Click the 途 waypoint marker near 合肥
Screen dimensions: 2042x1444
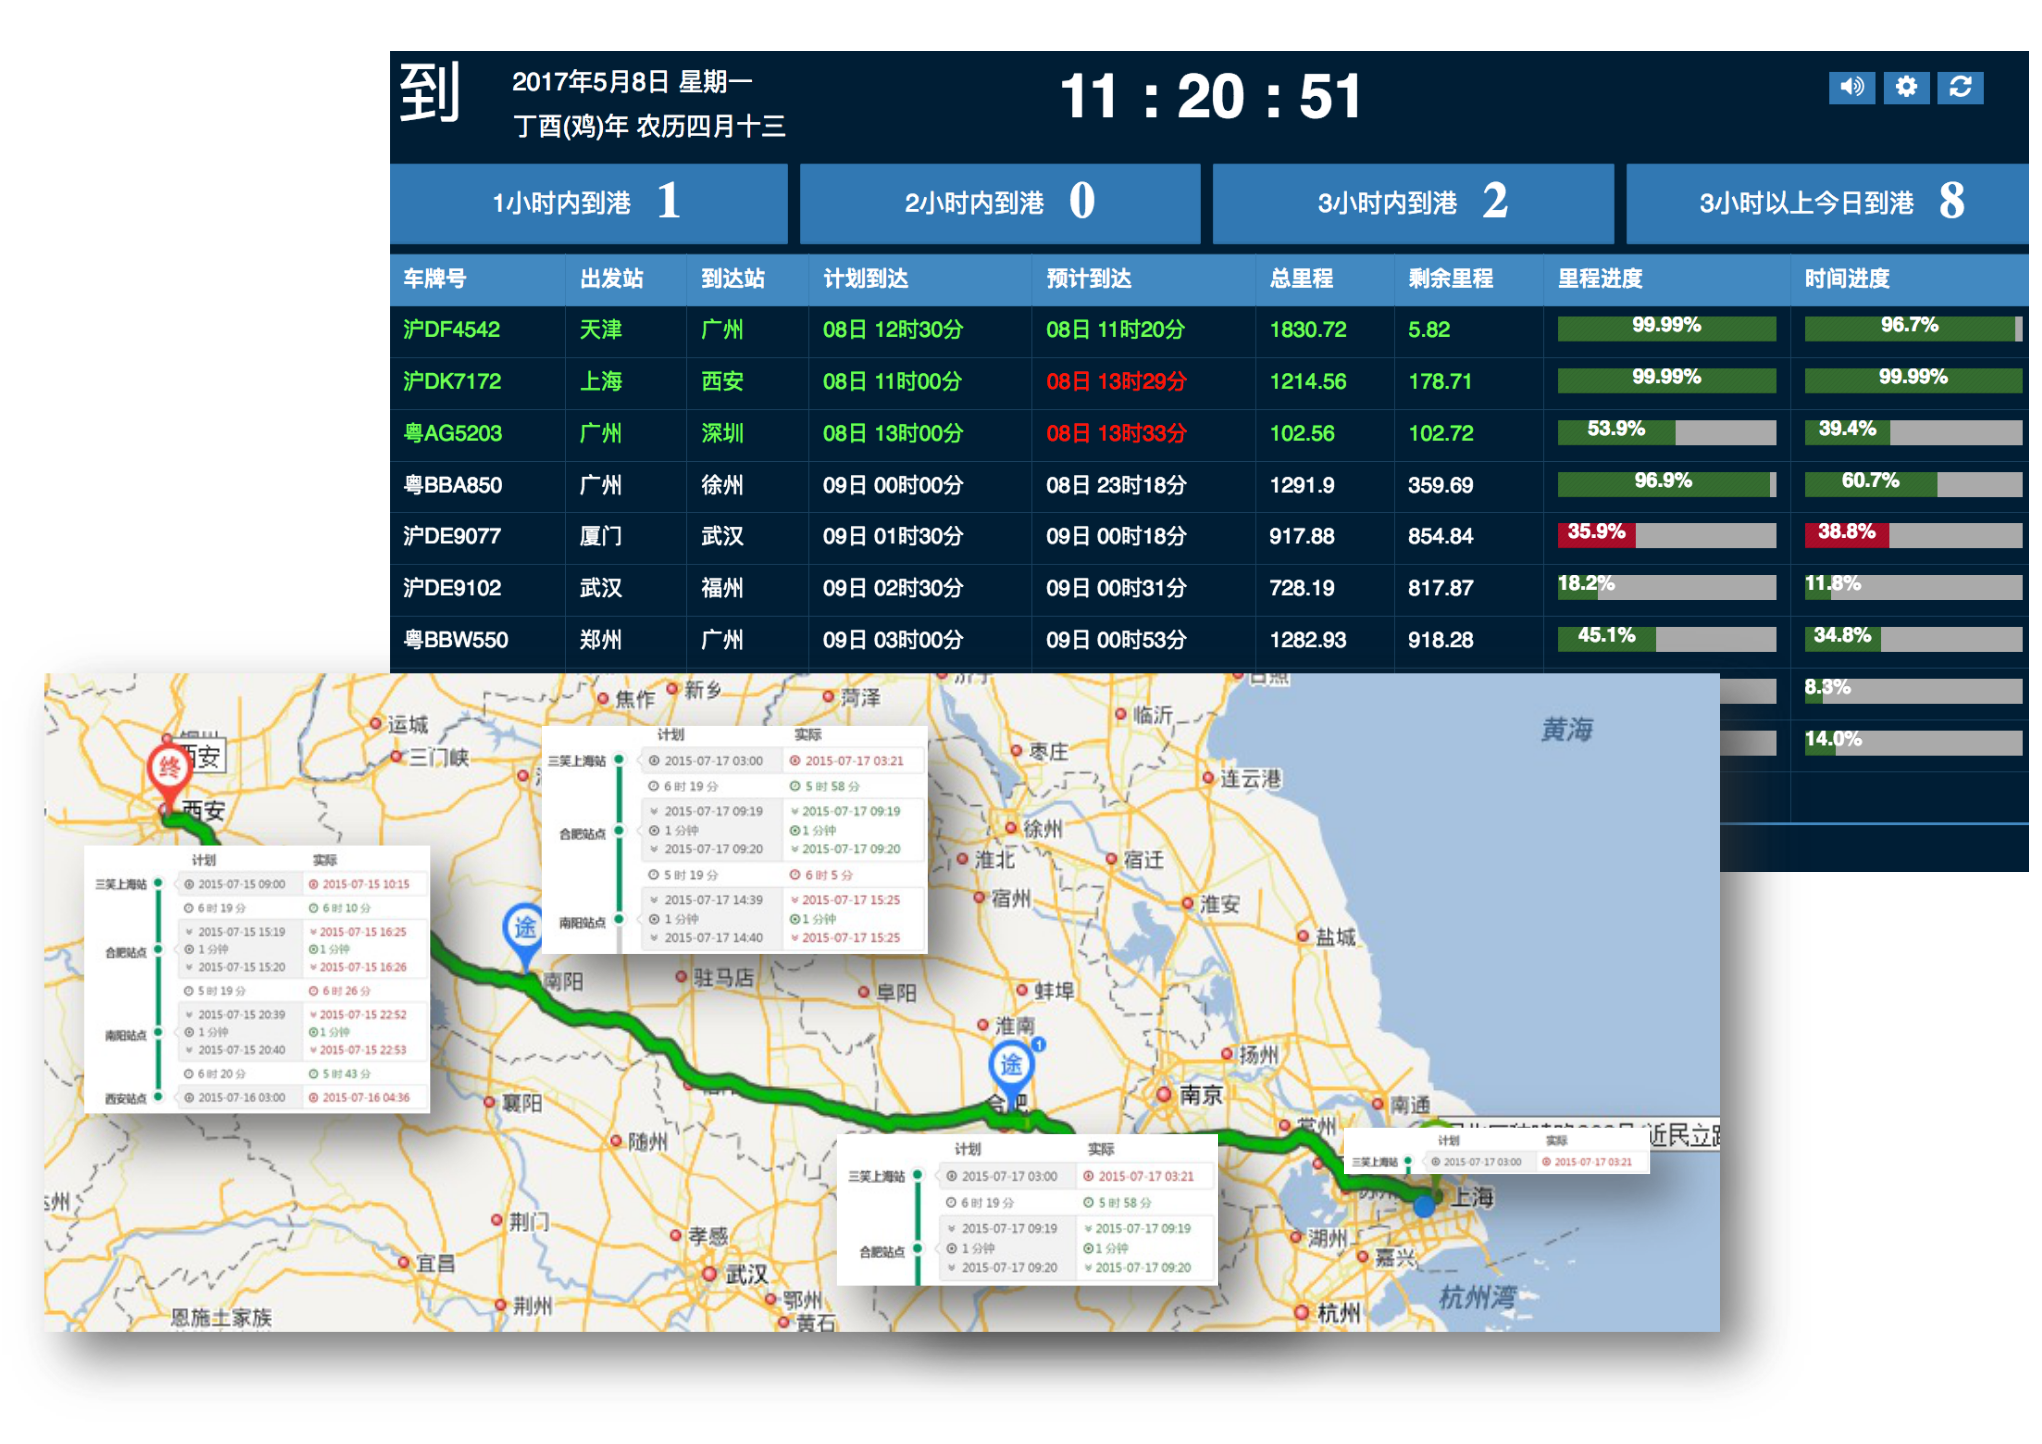1011,1064
